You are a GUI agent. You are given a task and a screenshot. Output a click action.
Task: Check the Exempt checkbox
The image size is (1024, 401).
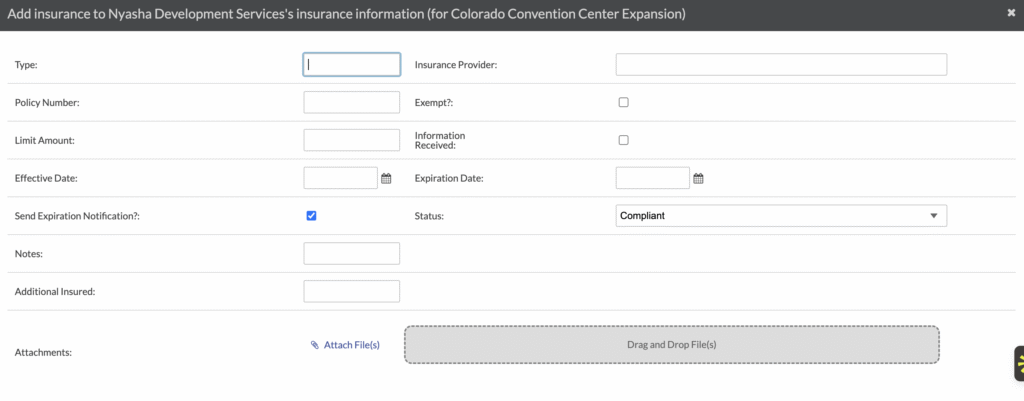(x=623, y=102)
